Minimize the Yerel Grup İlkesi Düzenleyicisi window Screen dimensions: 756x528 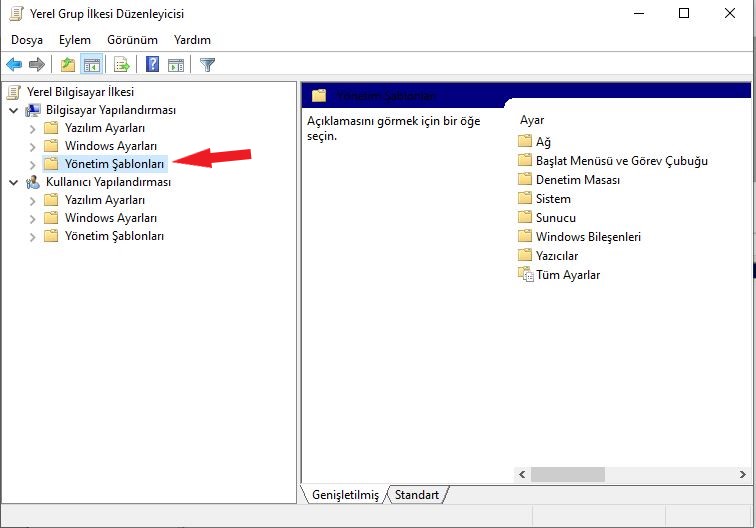639,14
